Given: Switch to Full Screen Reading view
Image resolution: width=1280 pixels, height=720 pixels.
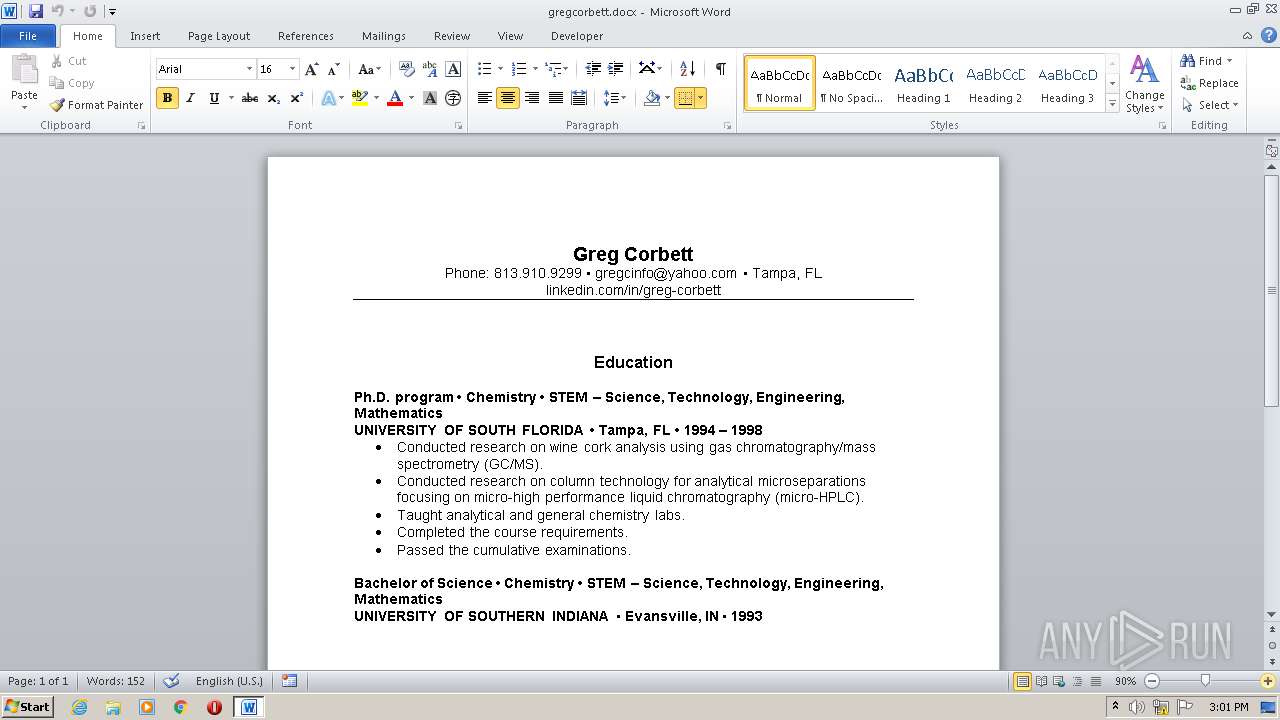Looking at the screenshot, I should [x=1041, y=681].
